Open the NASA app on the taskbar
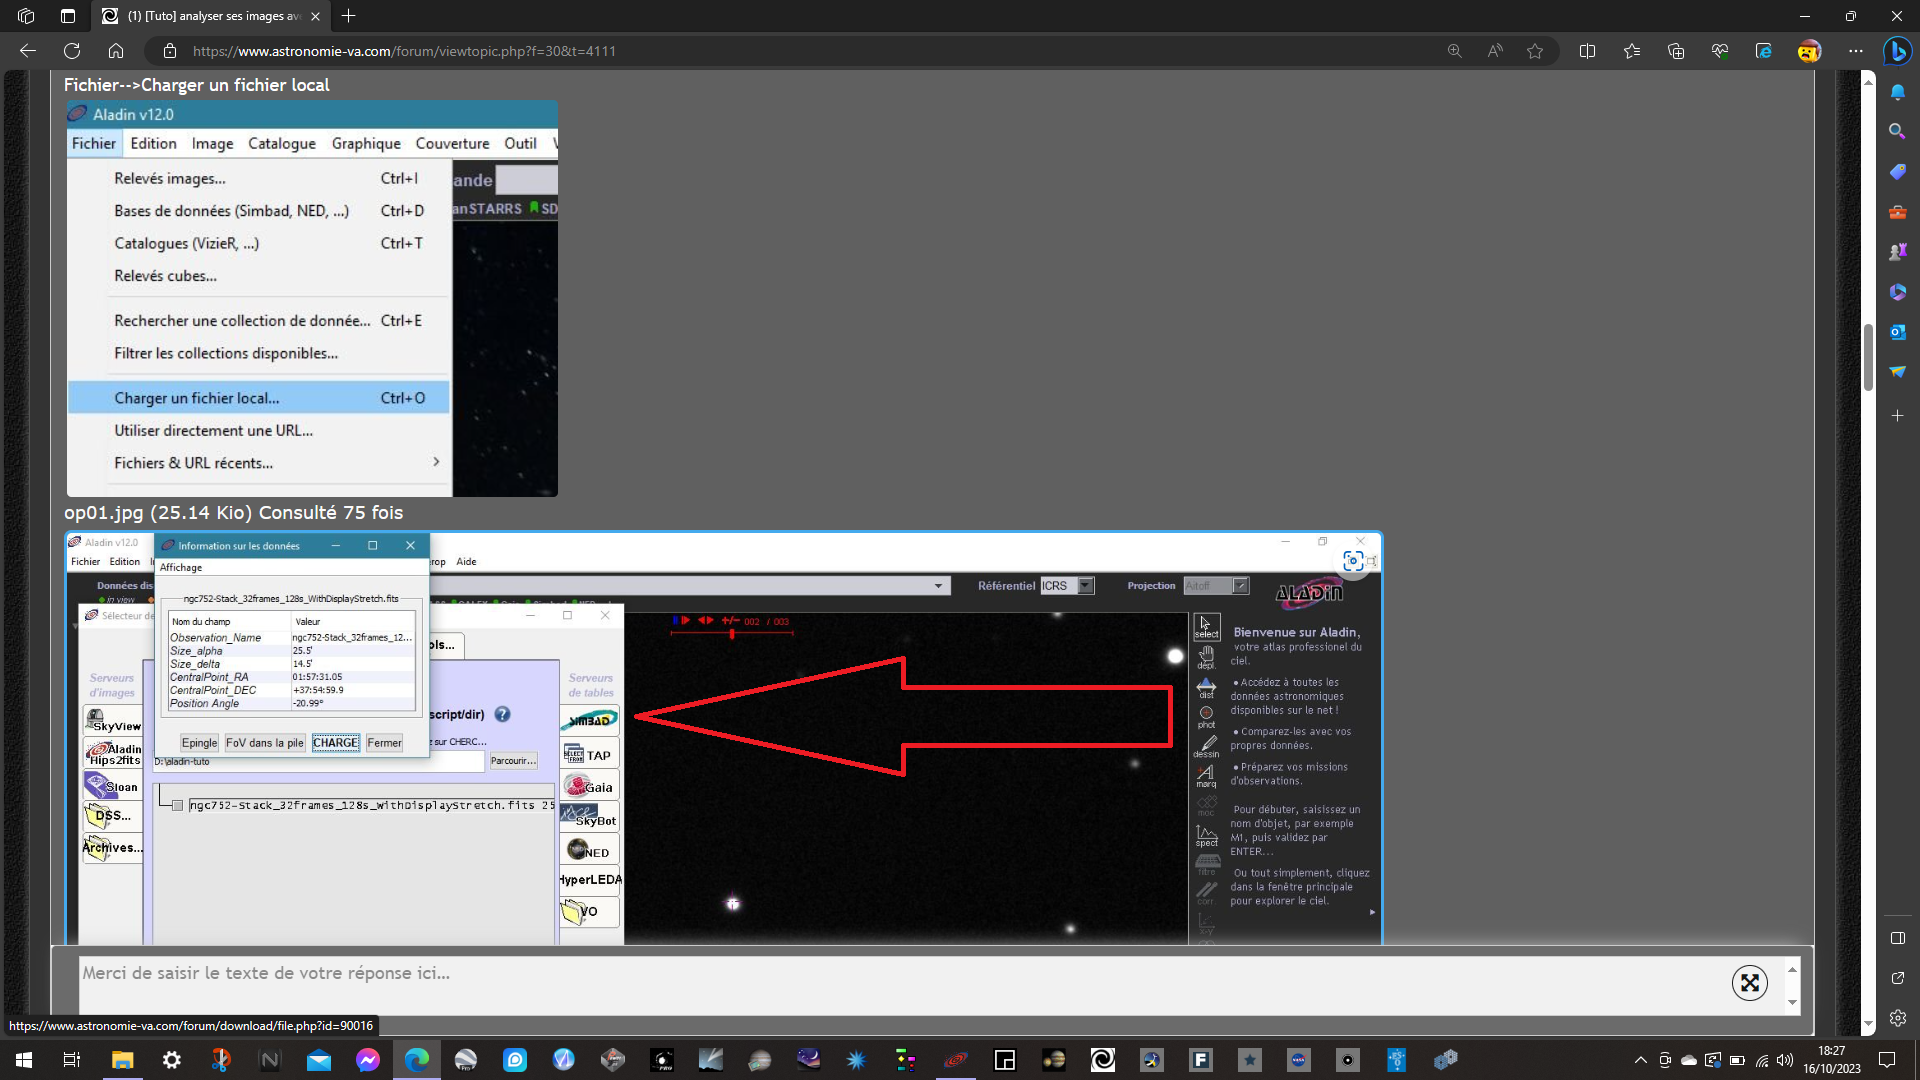This screenshot has height=1080, width=1920. [x=1299, y=1060]
